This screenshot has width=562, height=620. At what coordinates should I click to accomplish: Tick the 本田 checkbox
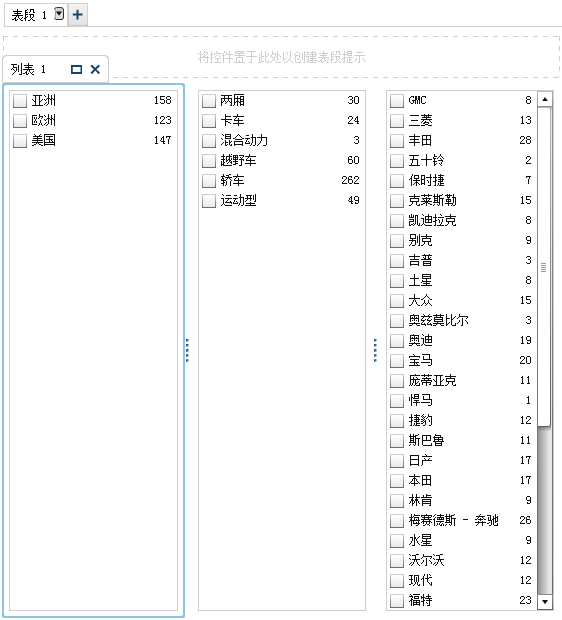[x=397, y=481]
